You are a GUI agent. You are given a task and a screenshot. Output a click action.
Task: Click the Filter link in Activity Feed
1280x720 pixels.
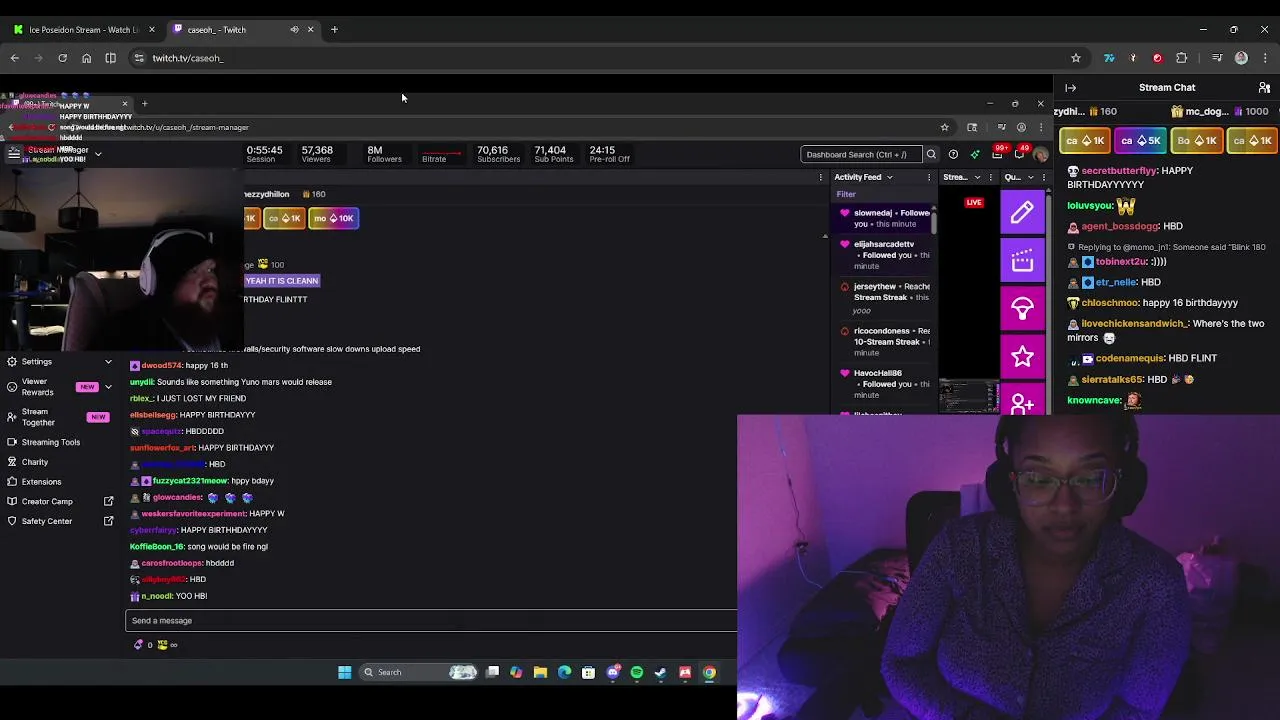click(x=846, y=194)
